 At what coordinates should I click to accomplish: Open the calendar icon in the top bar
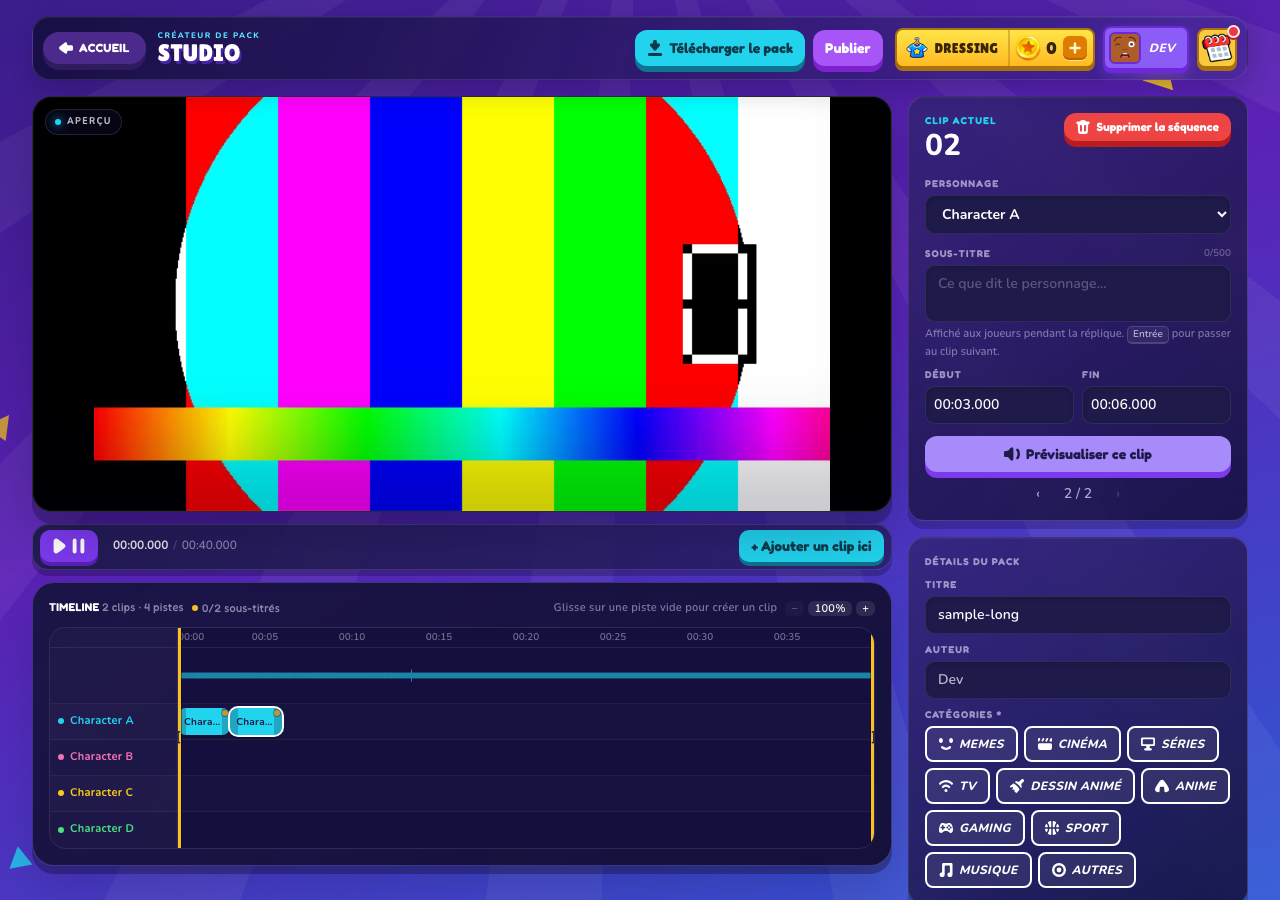(x=1217, y=49)
